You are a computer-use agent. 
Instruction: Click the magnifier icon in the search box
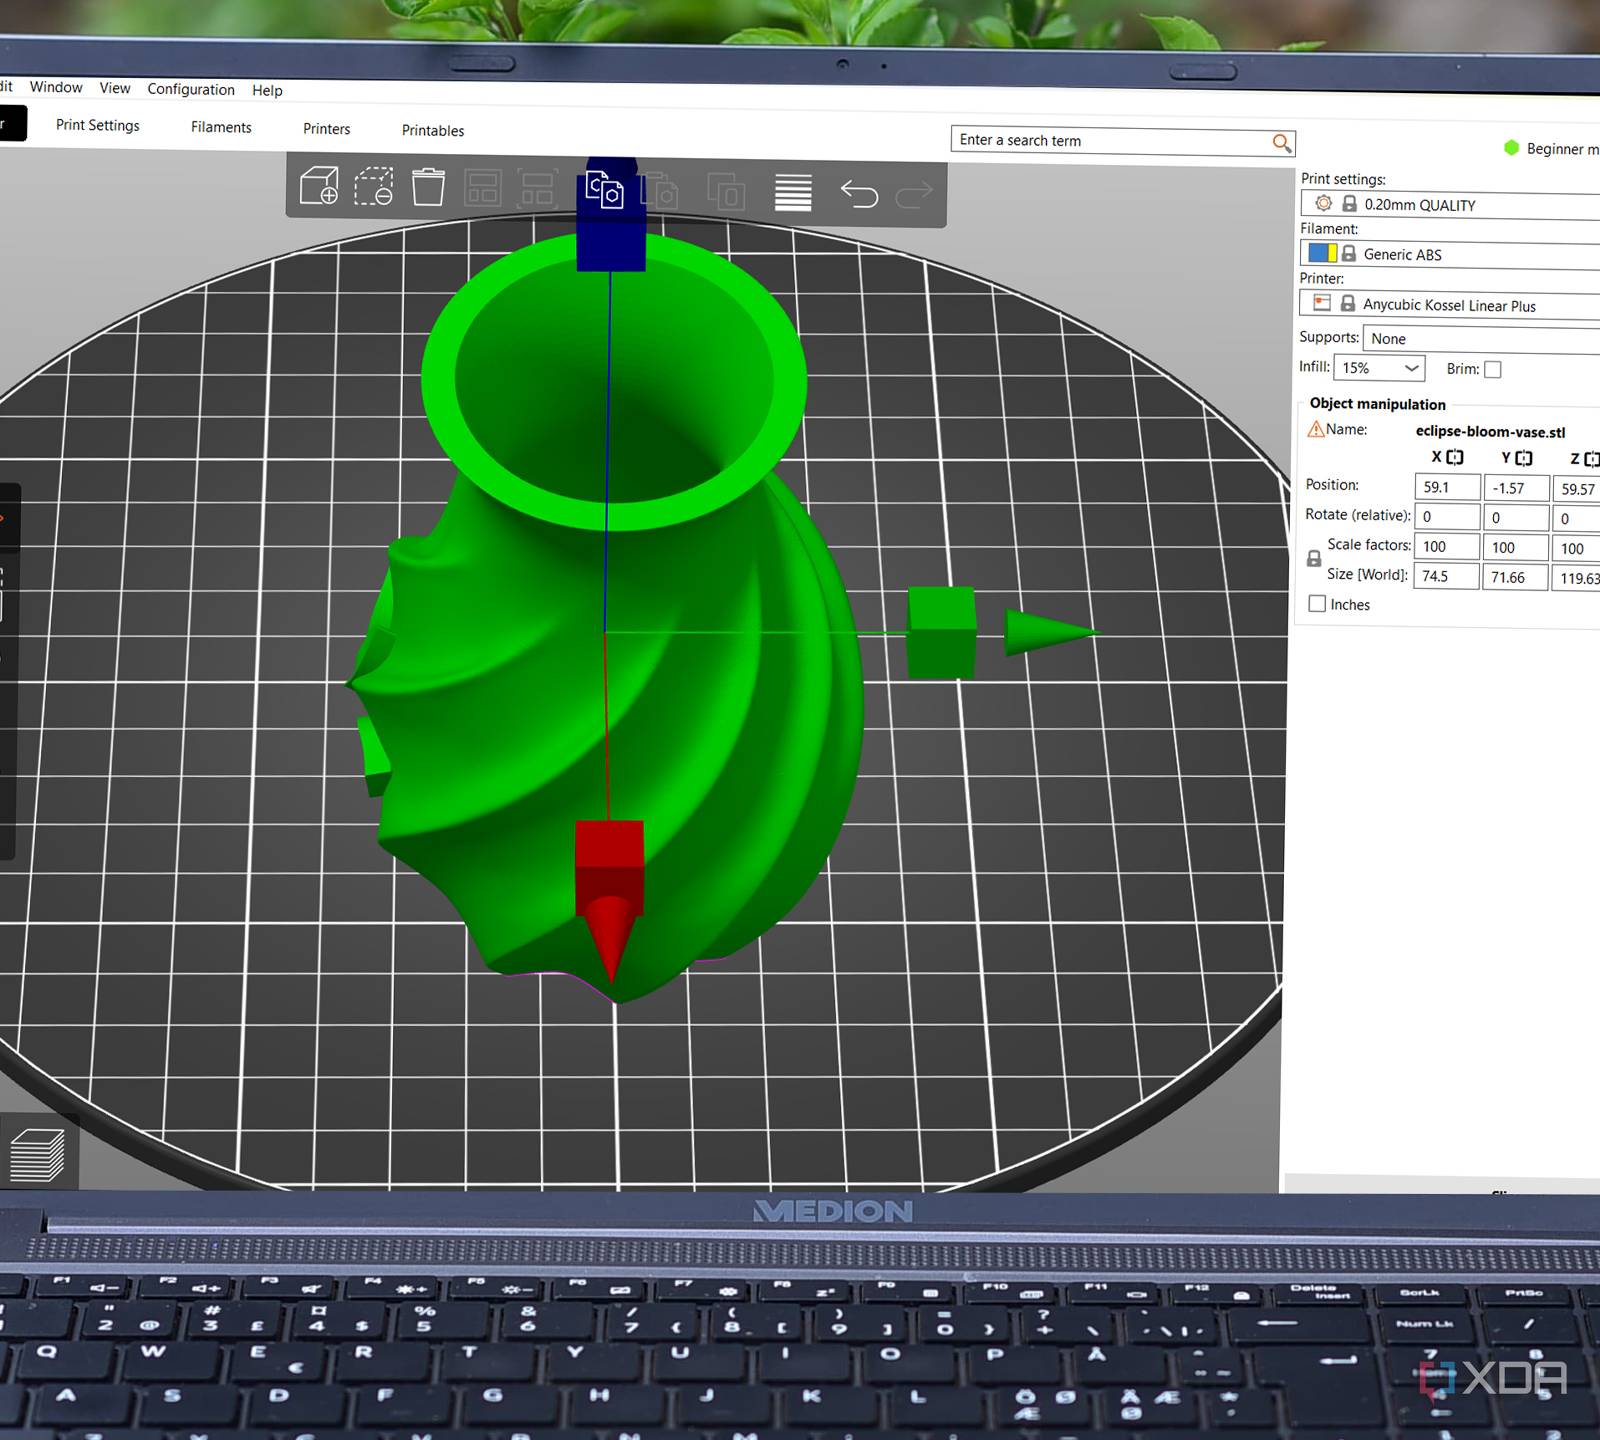pyautogui.click(x=1281, y=143)
